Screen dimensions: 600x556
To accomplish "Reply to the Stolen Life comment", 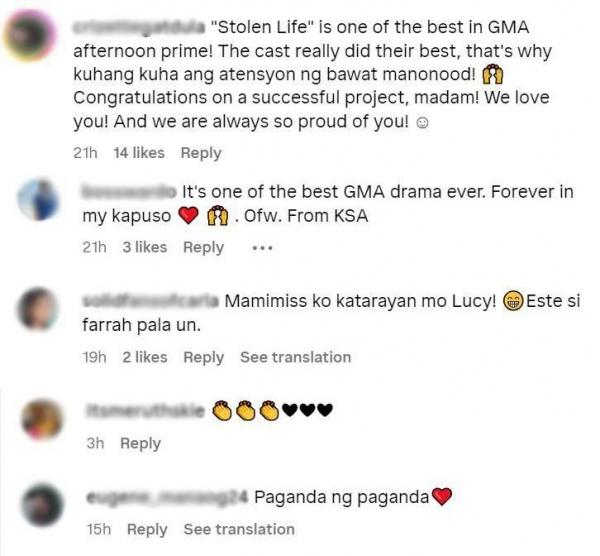I will 201,153.
